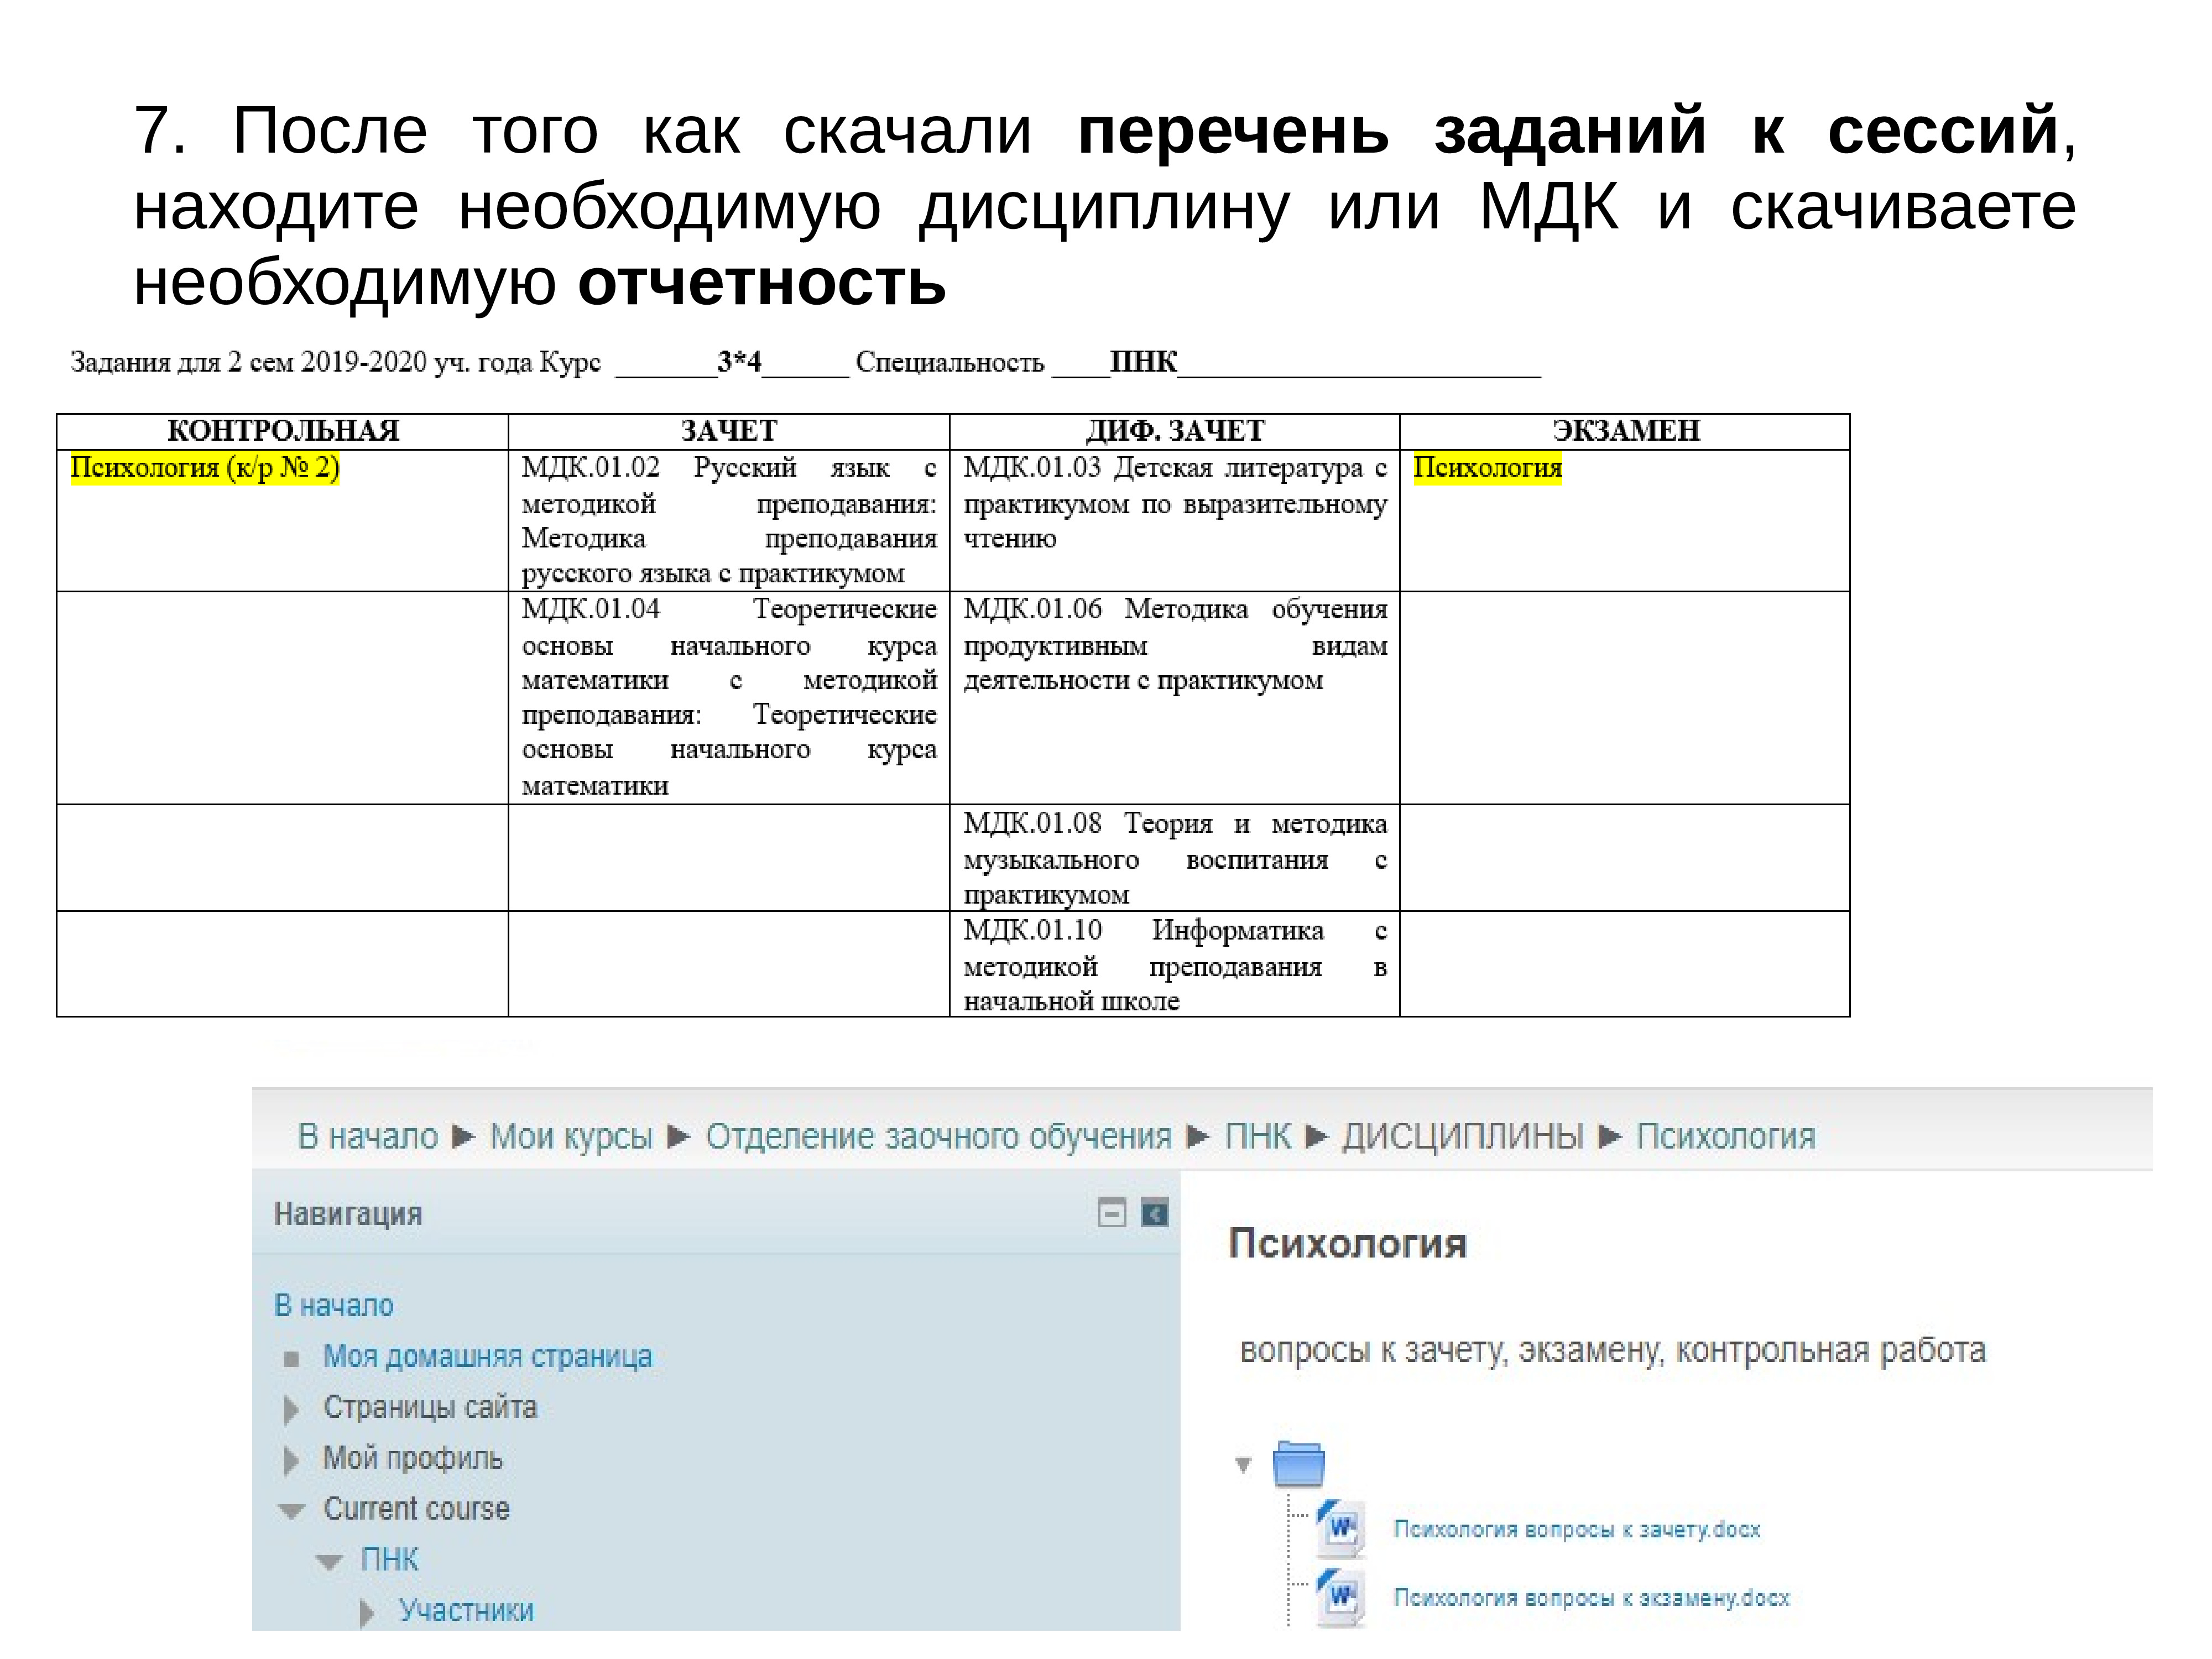Open the ДИСЦИПЛИНЫ breadcrumb link

1463,1137
